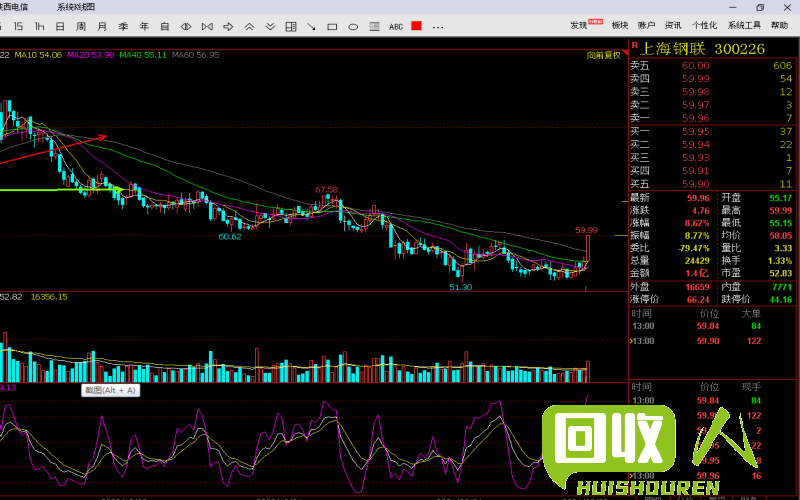Click the red R marker beside stock name

(x=634, y=45)
